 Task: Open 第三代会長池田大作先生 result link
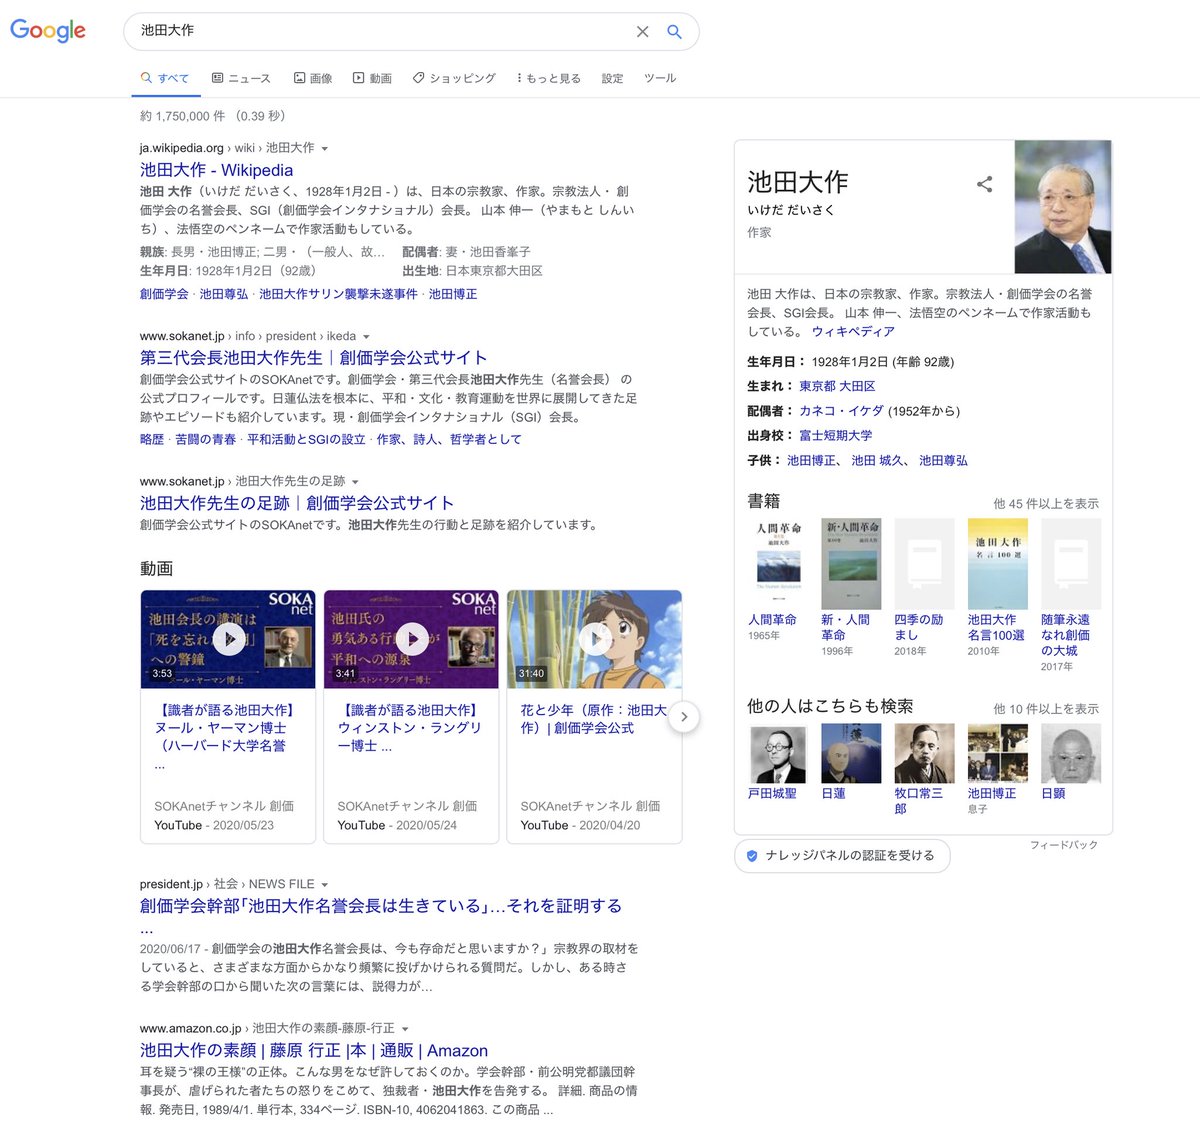coord(314,358)
